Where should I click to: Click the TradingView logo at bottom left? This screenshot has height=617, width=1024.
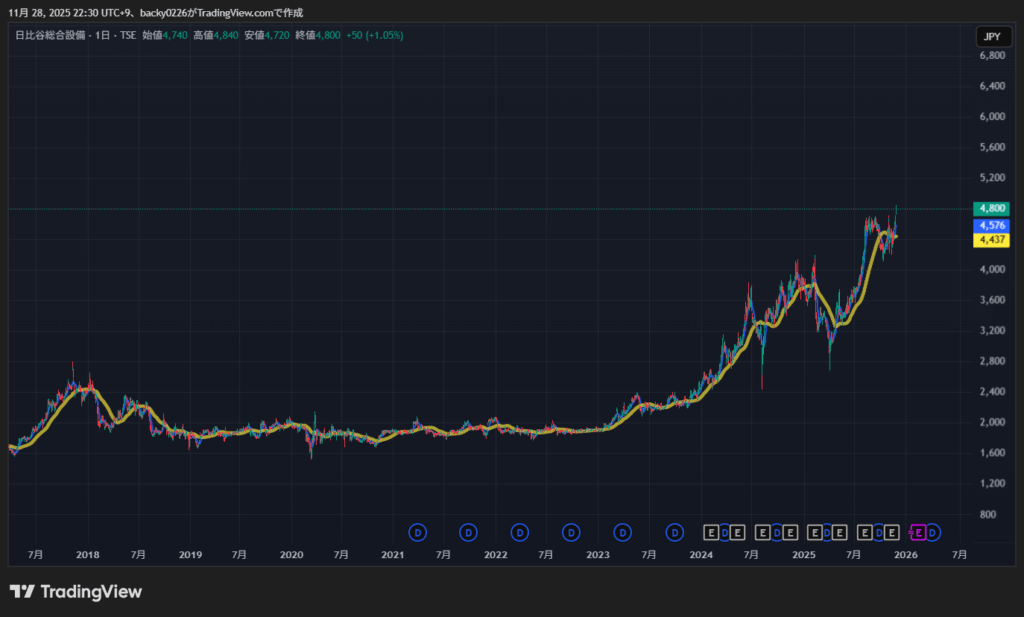76,592
